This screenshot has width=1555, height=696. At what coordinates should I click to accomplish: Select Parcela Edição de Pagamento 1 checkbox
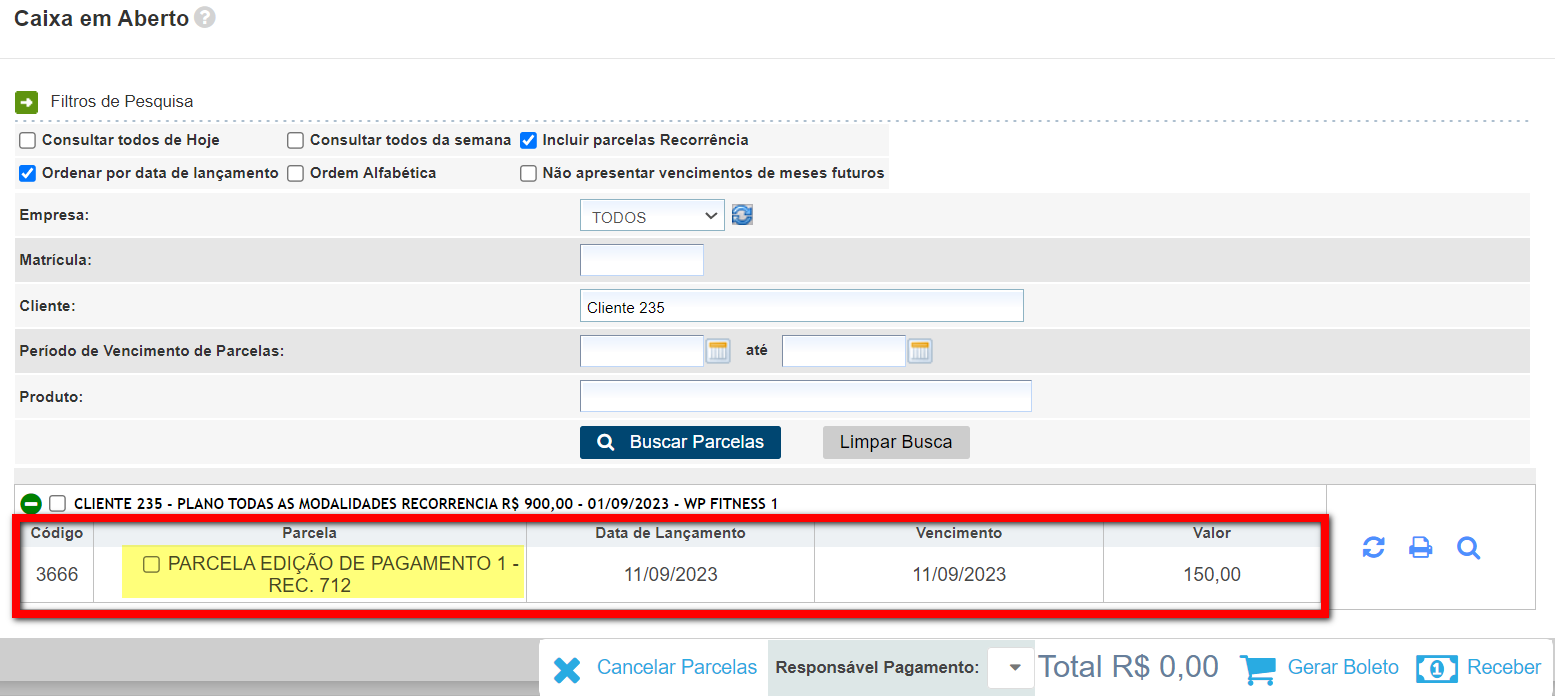tap(152, 565)
